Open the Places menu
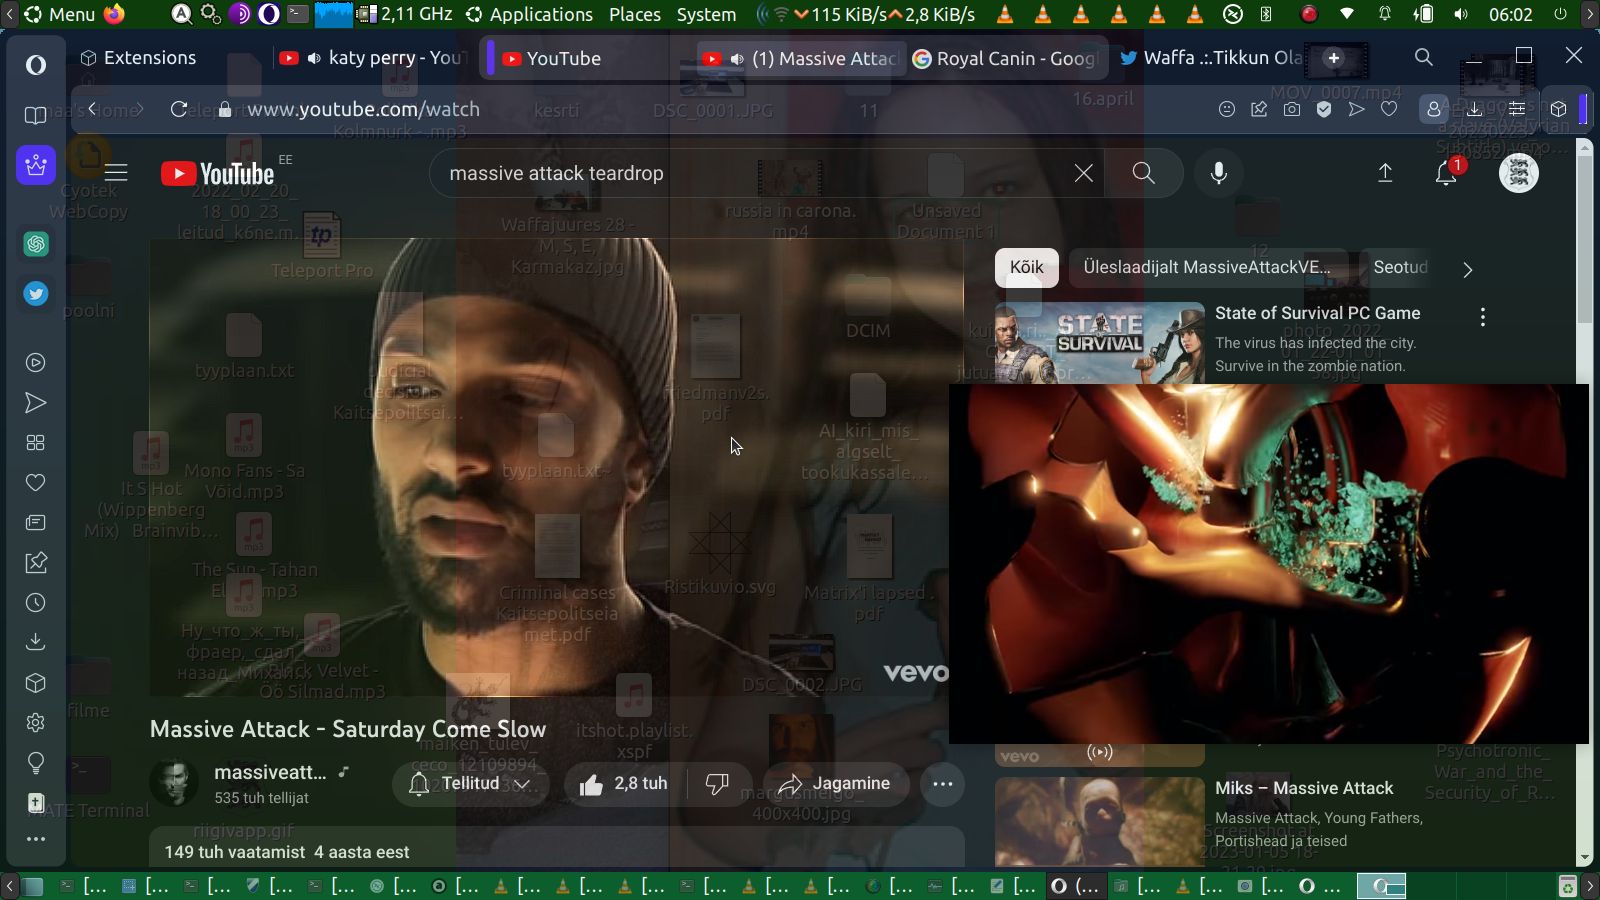Screen dimensions: 1600x900 [x=635, y=14]
